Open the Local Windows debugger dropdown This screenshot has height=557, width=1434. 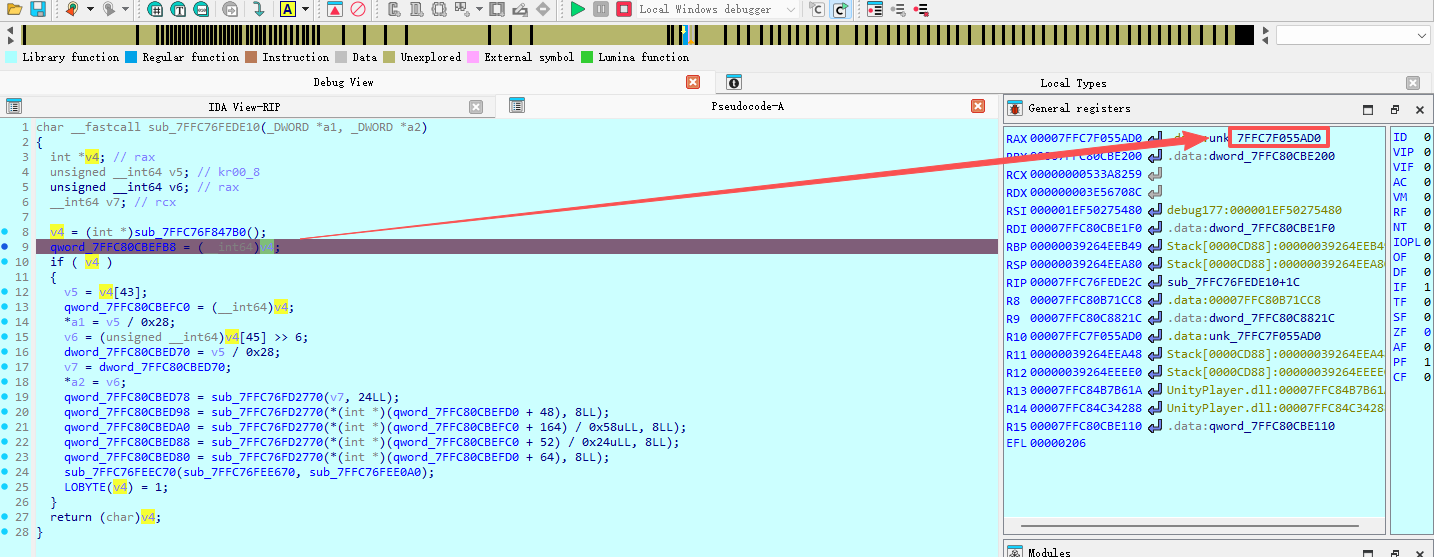click(791, 9)
